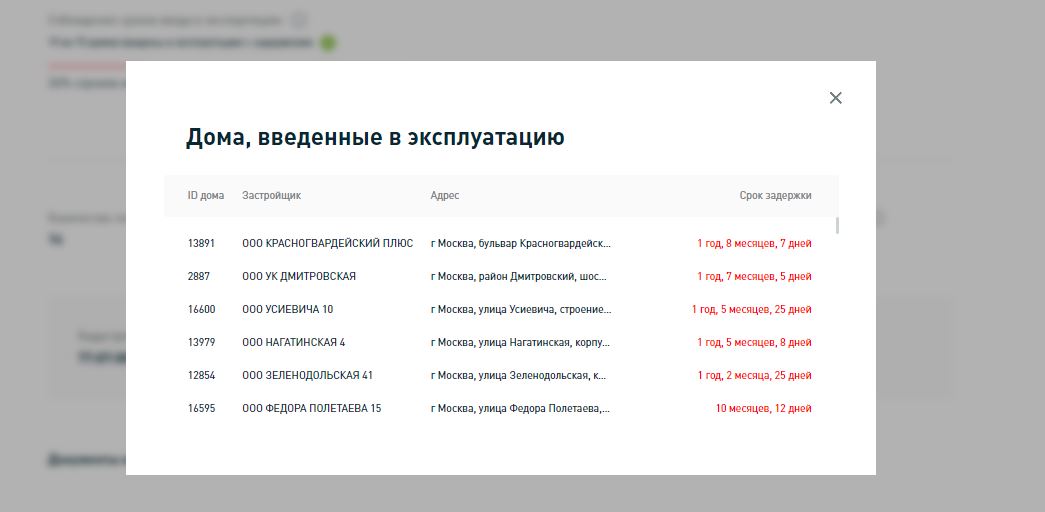Click the 'Адрес' column header

[x=445, y=196]
